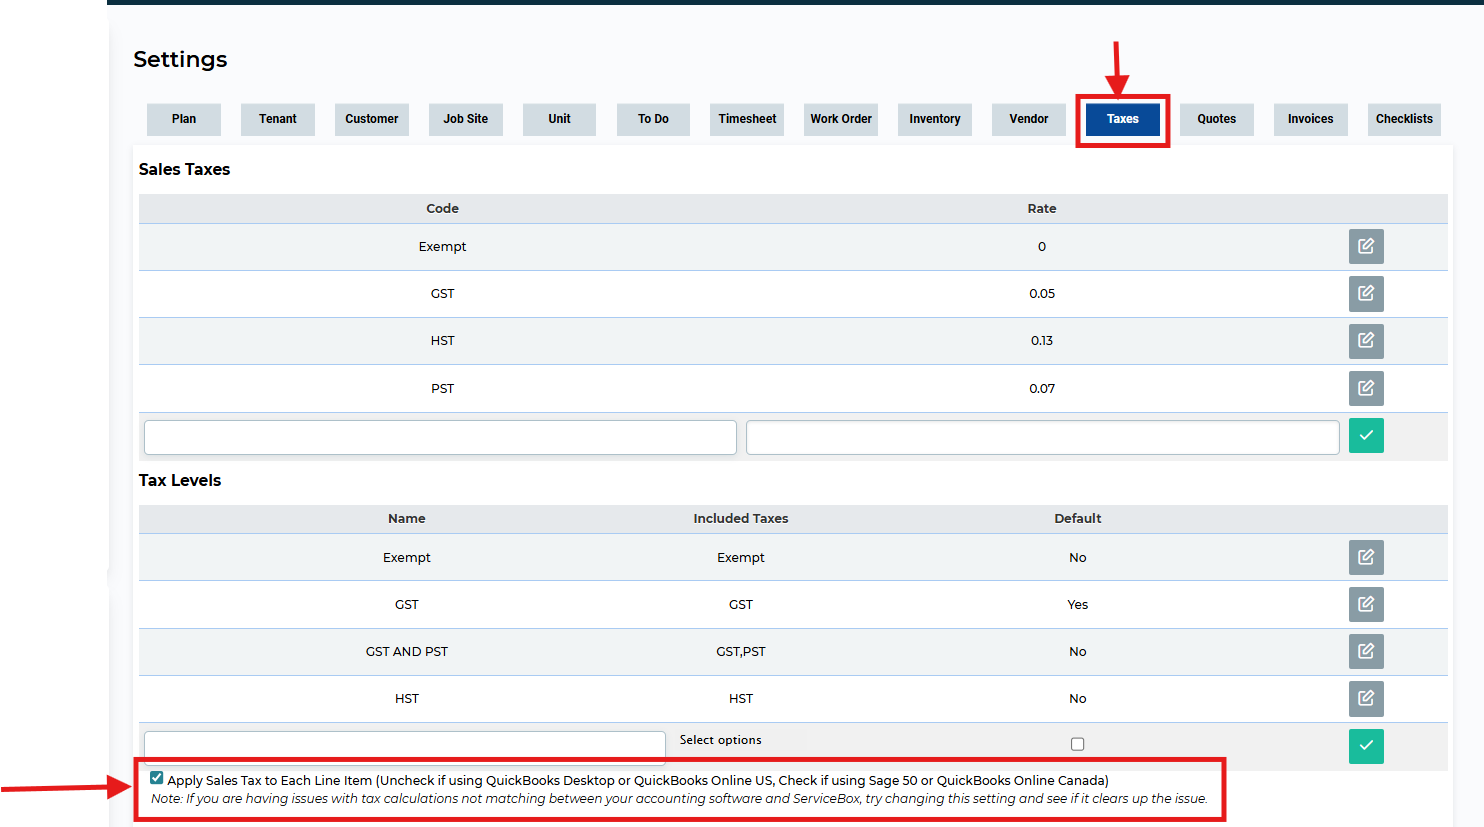The width and height of the screenshot is (1484, 827).
Task: Edit the HST tax level row
Action: (1365, 699)
